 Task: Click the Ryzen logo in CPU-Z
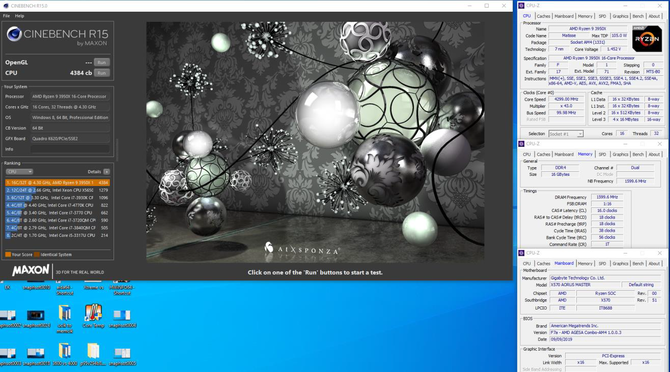click(647, 39)
